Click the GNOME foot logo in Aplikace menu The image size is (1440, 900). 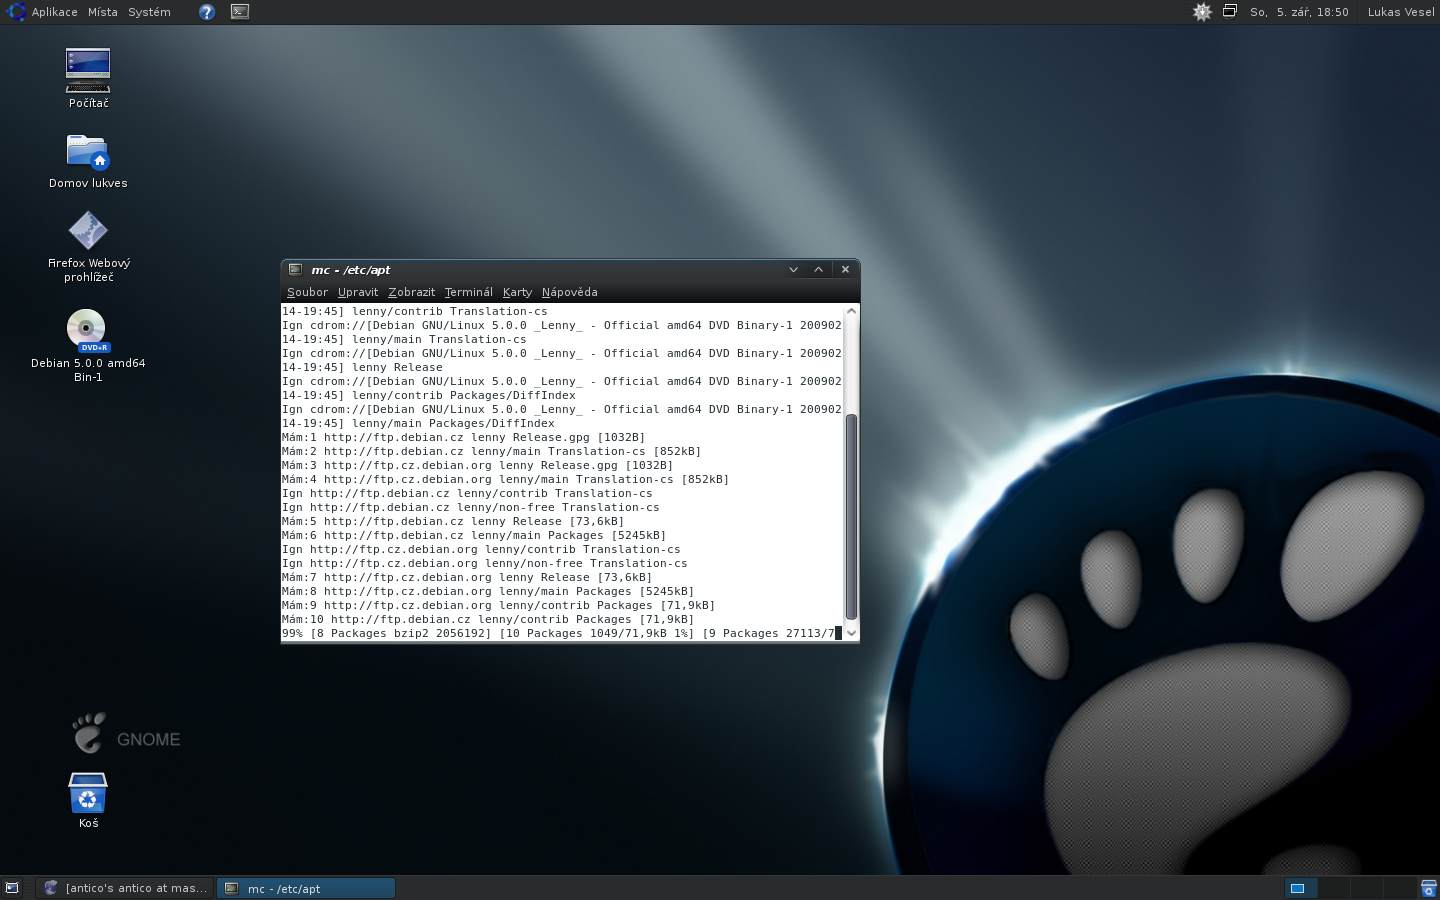pyautogui.click(x=15, y=12)
